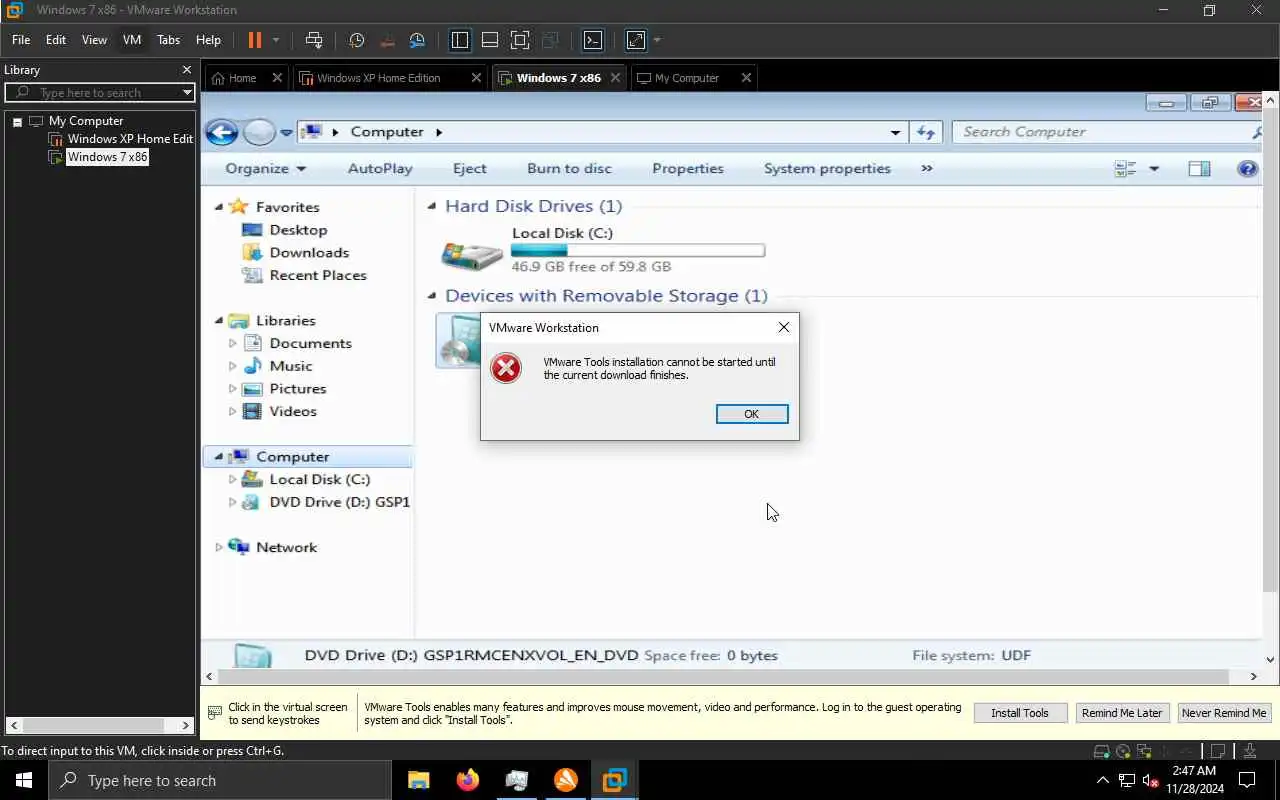The image size is (1280, 800).
Task: Click Eject in the Explorer toolbar
Action: click(470, 169)
